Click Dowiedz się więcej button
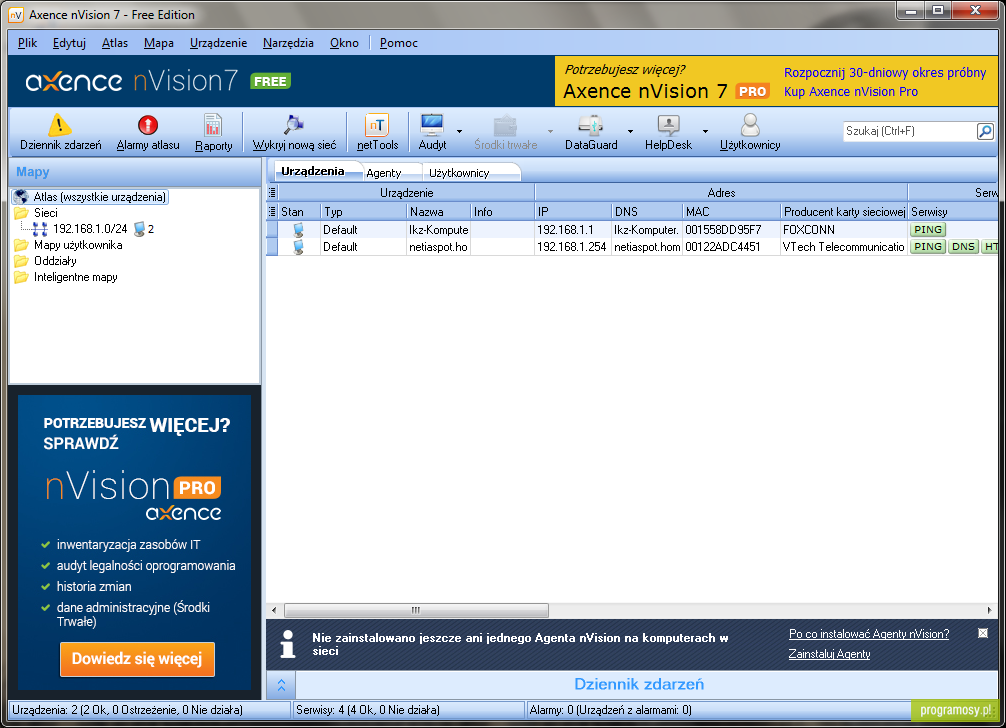Screen dimensions: 1006x728 (x=137, y=659)
